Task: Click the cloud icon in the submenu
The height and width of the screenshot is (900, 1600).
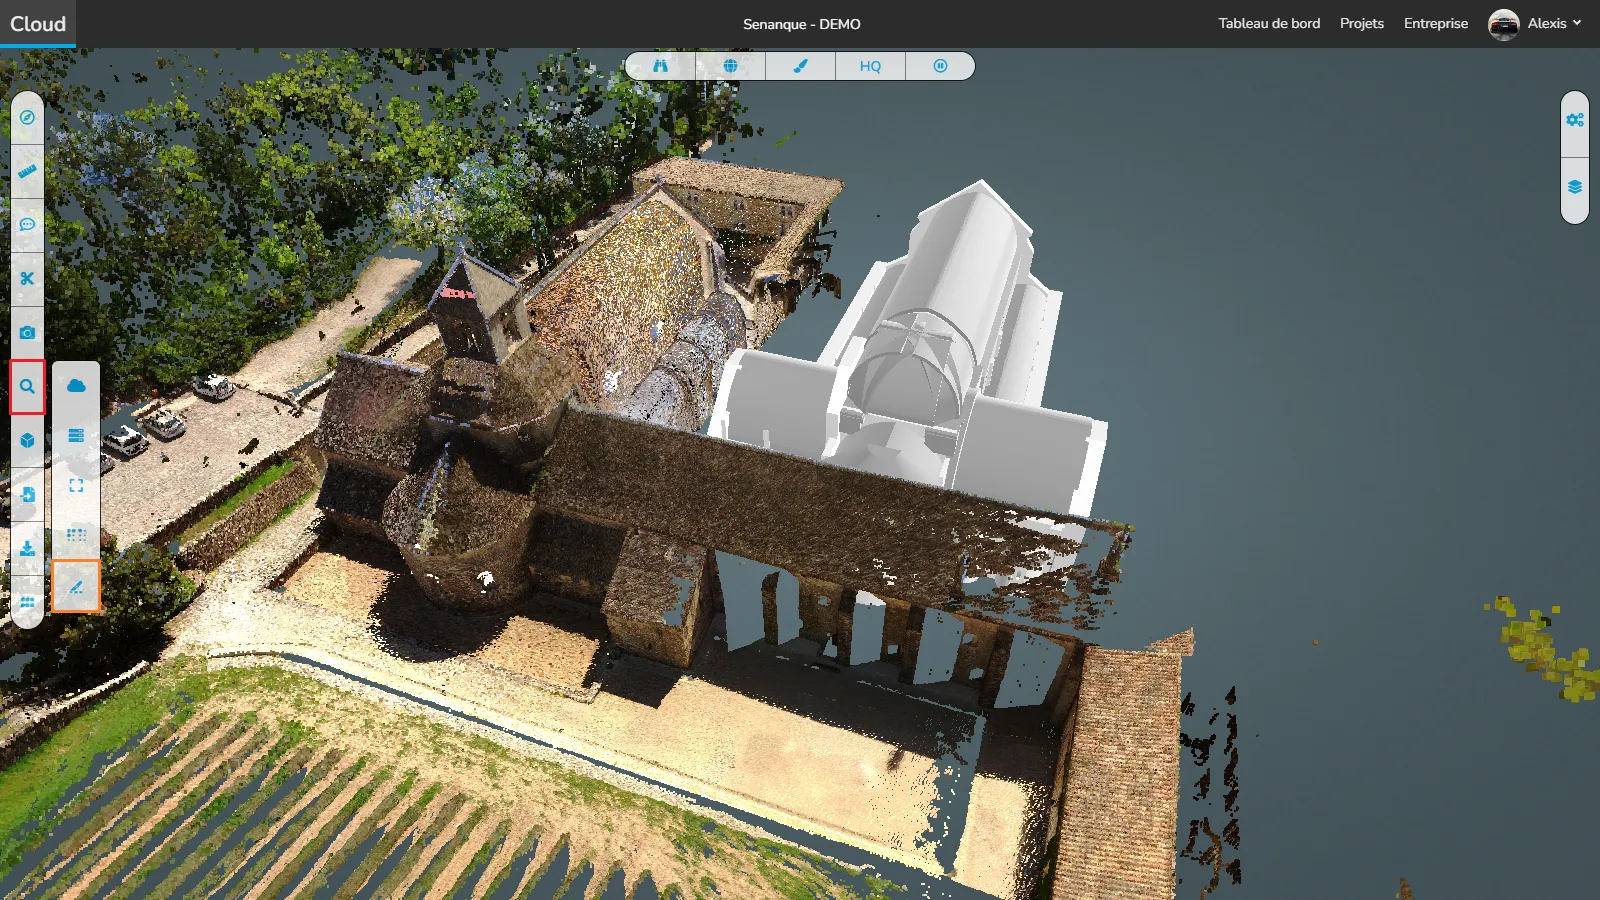Action: click(76, 386)
